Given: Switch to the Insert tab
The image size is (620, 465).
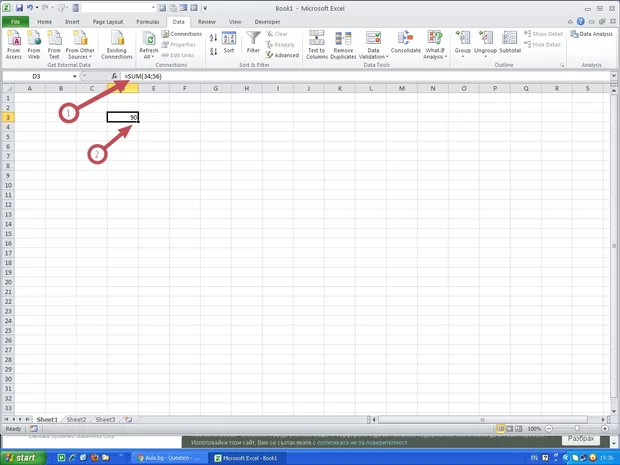Looking at the screenshot, I should coord(72,22).
